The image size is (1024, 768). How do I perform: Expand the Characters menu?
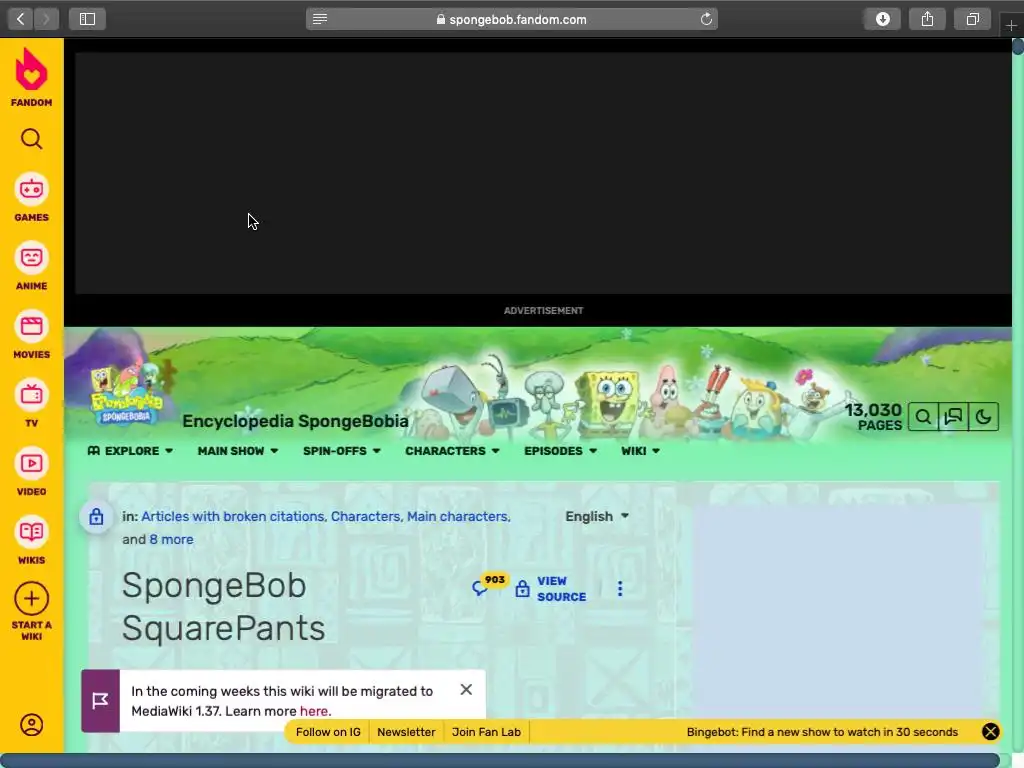click(452, 451)
